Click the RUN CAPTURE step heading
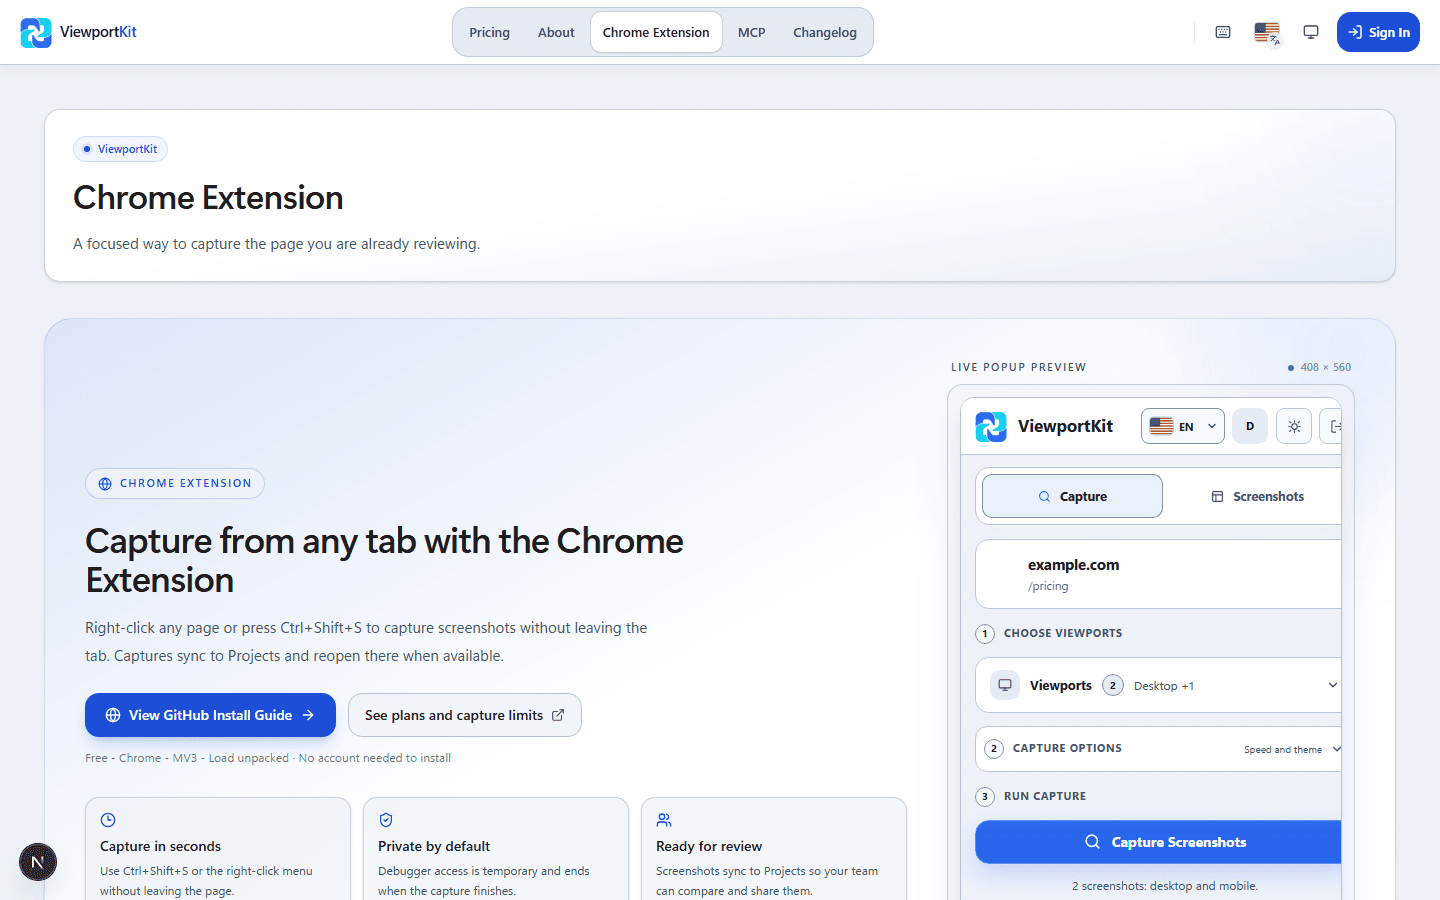This screenshot has width=1440, height=900. (x=1045, y=796)
